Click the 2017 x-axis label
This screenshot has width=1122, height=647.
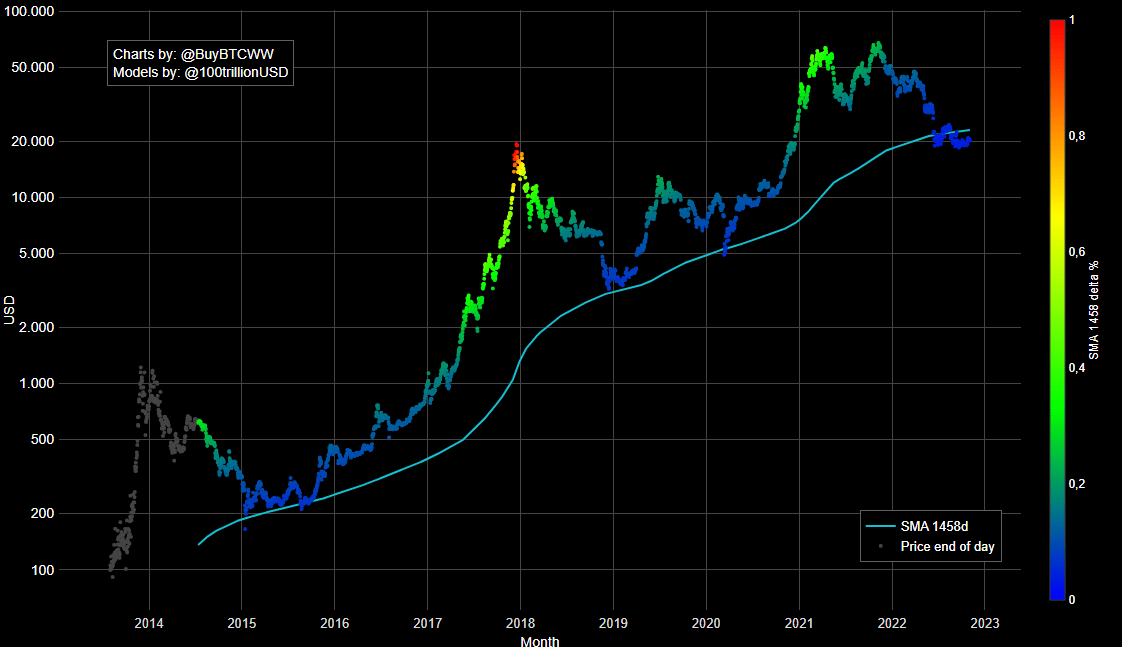(x=427, y=623)
